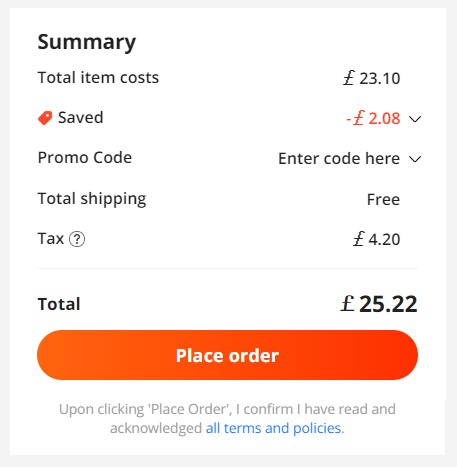Click the Enter code here text
457x467 pixels.
(339, 158)
